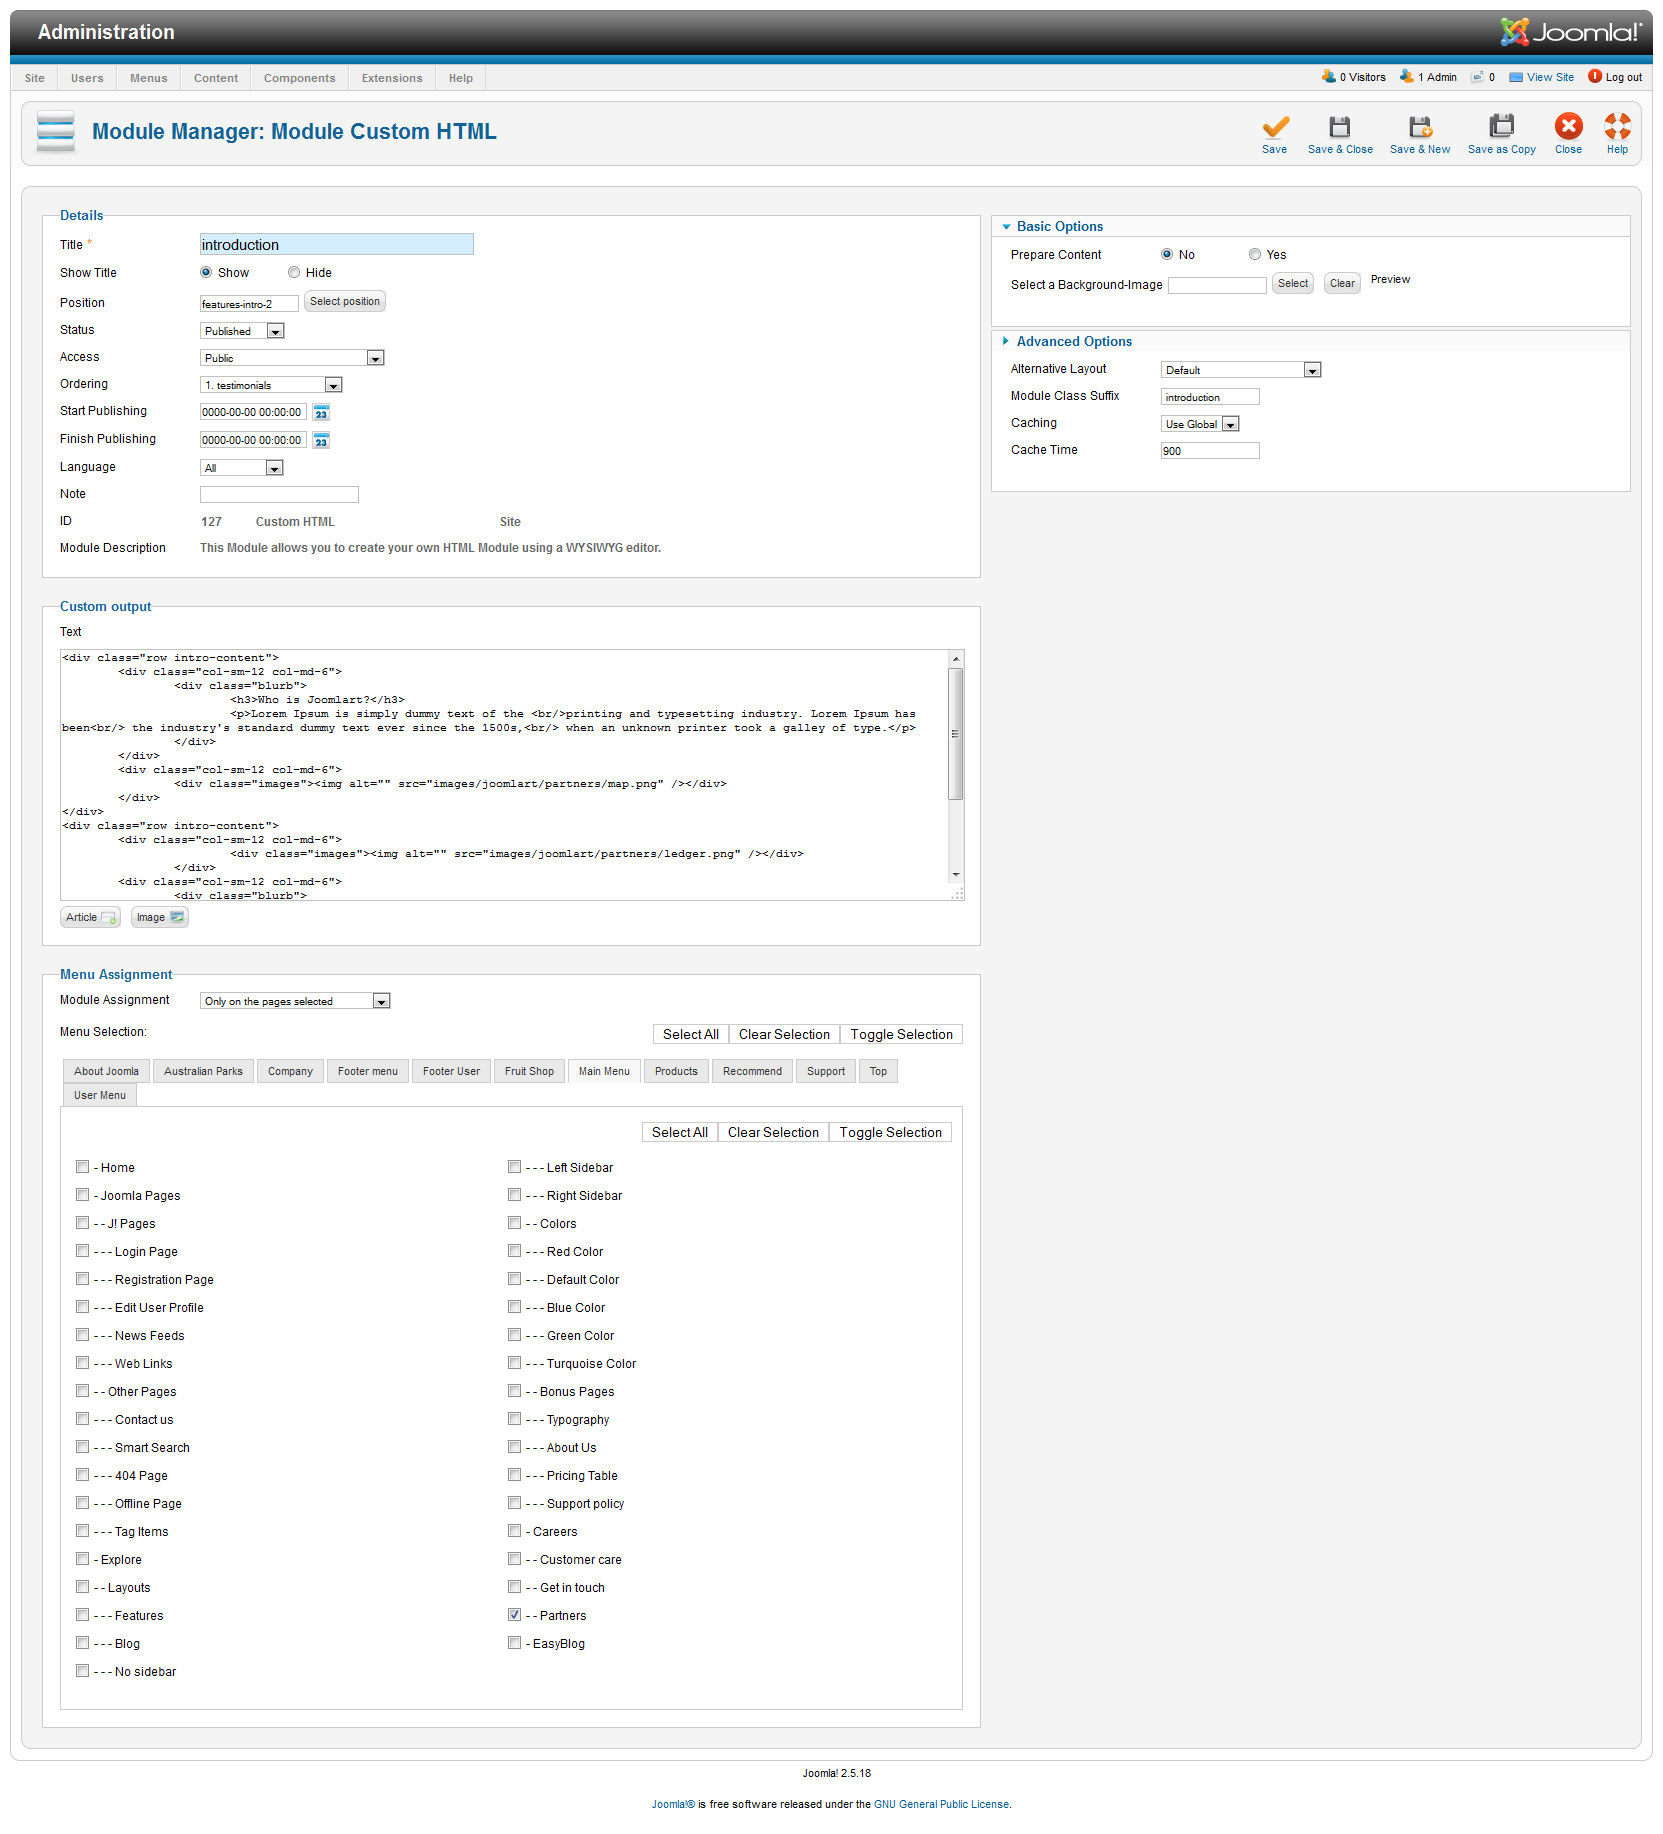Set Prepare Content to Yes

pyautogui.click(x=1255, y=254)
